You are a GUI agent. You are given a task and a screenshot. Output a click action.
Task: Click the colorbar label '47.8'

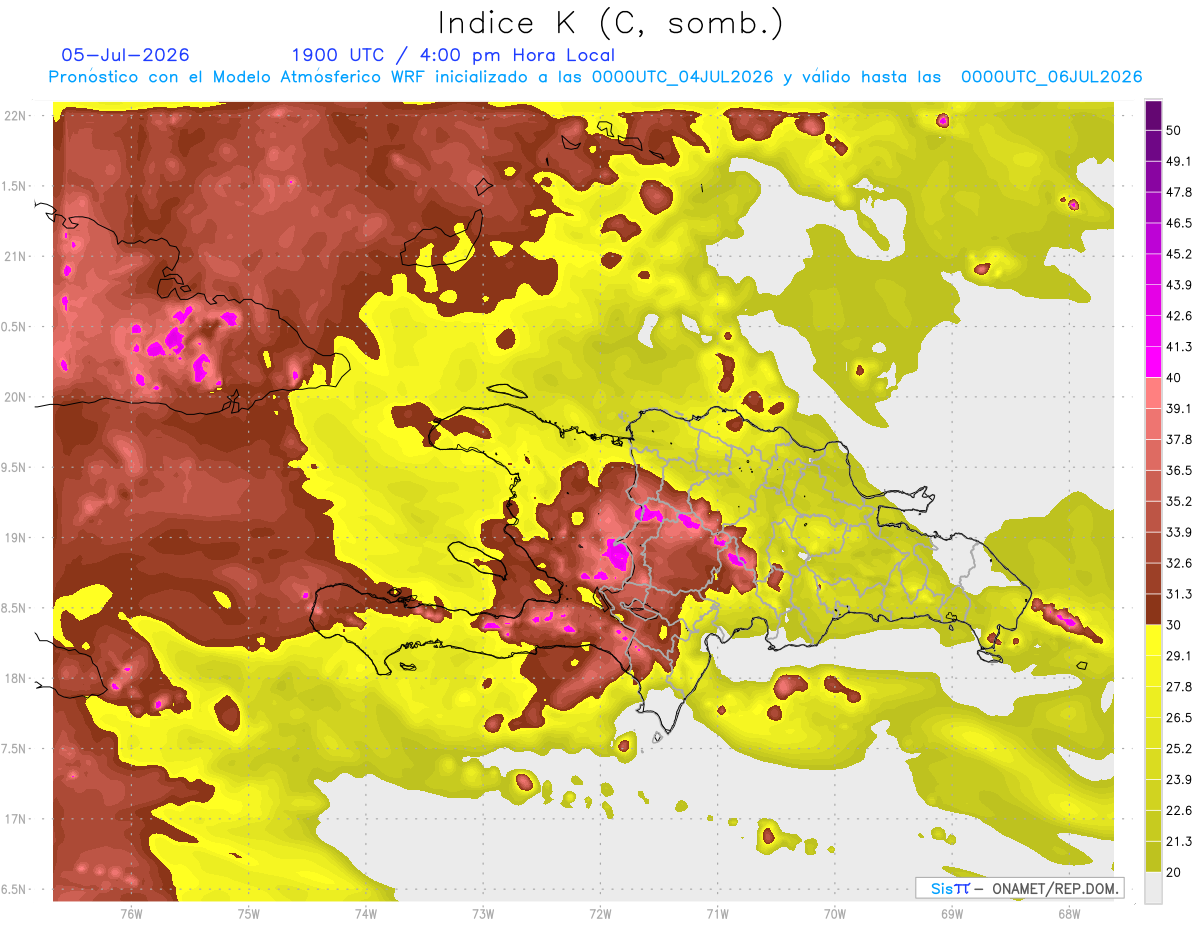click(1179, 192)
